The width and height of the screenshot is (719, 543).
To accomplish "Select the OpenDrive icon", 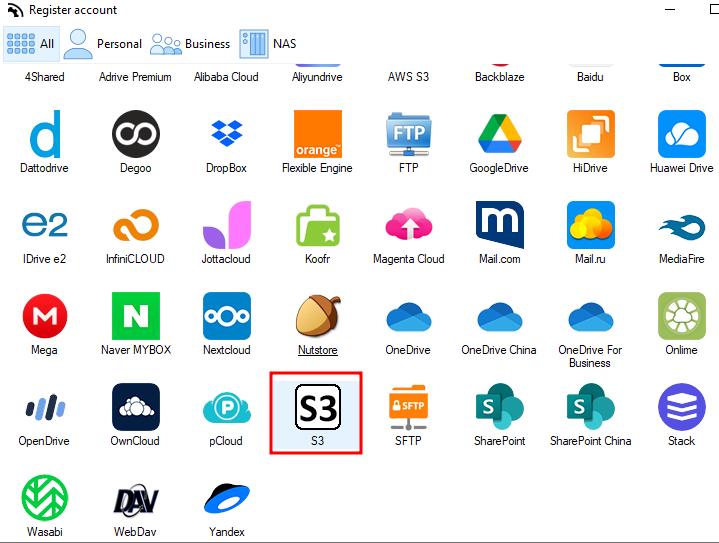I will tap(44, 407).
